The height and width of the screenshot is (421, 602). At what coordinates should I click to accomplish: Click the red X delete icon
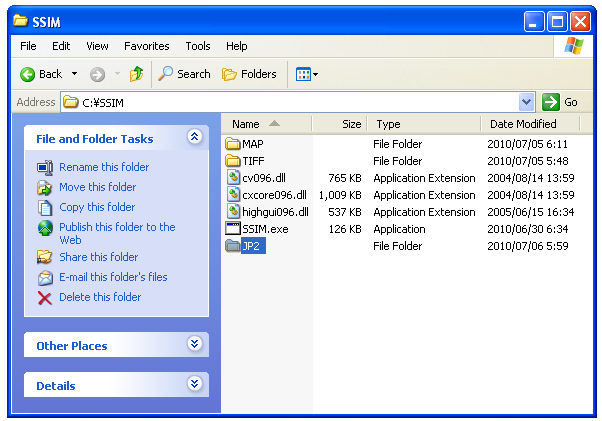45,297
